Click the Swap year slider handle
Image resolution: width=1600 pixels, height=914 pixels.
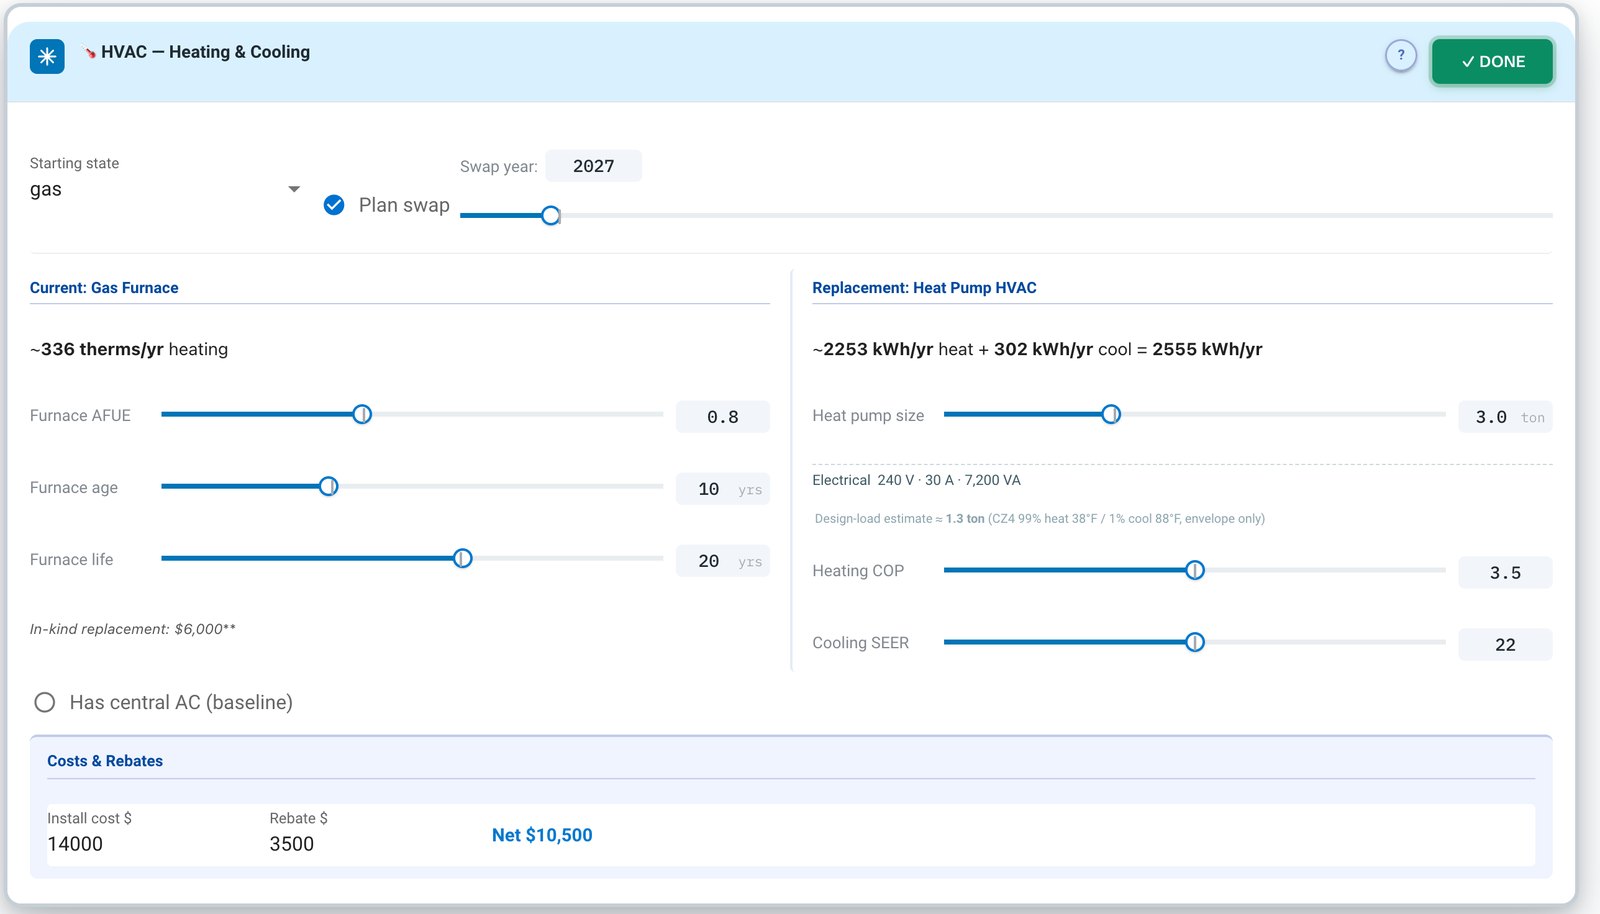point(551,215)
